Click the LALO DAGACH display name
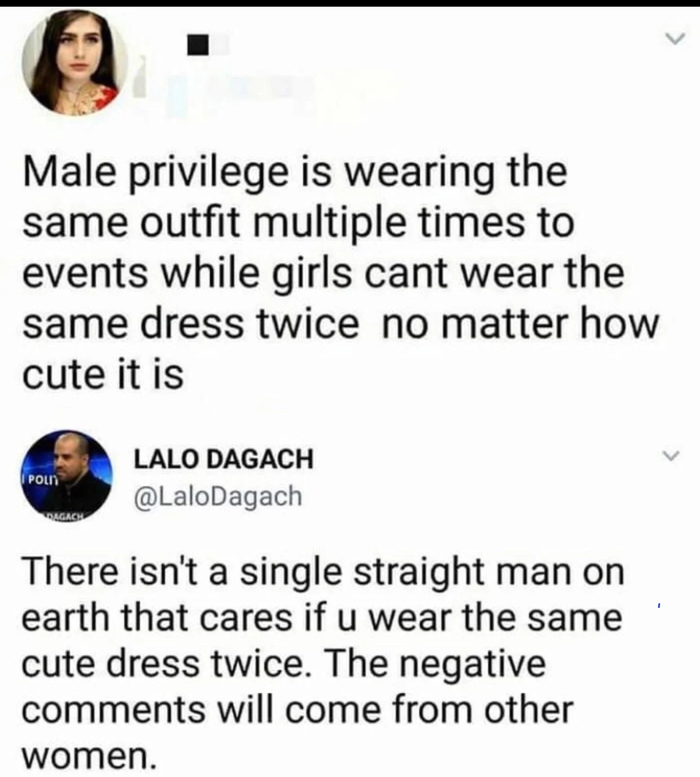The height and width of the screenshot is (777, 700). 224,459
